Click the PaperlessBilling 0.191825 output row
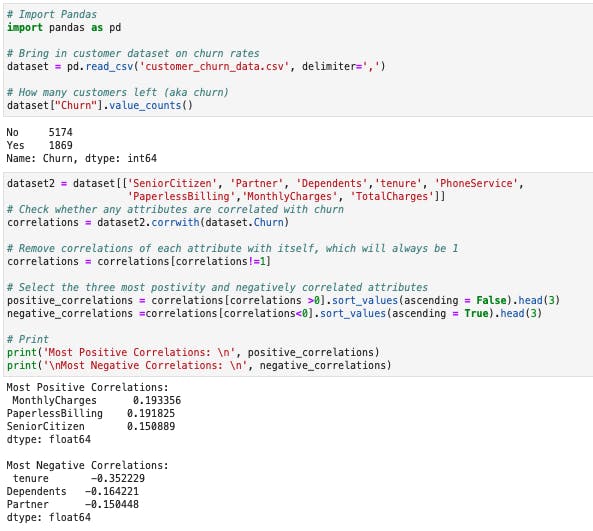The image size is (593, 531). [x=91, y=413]
